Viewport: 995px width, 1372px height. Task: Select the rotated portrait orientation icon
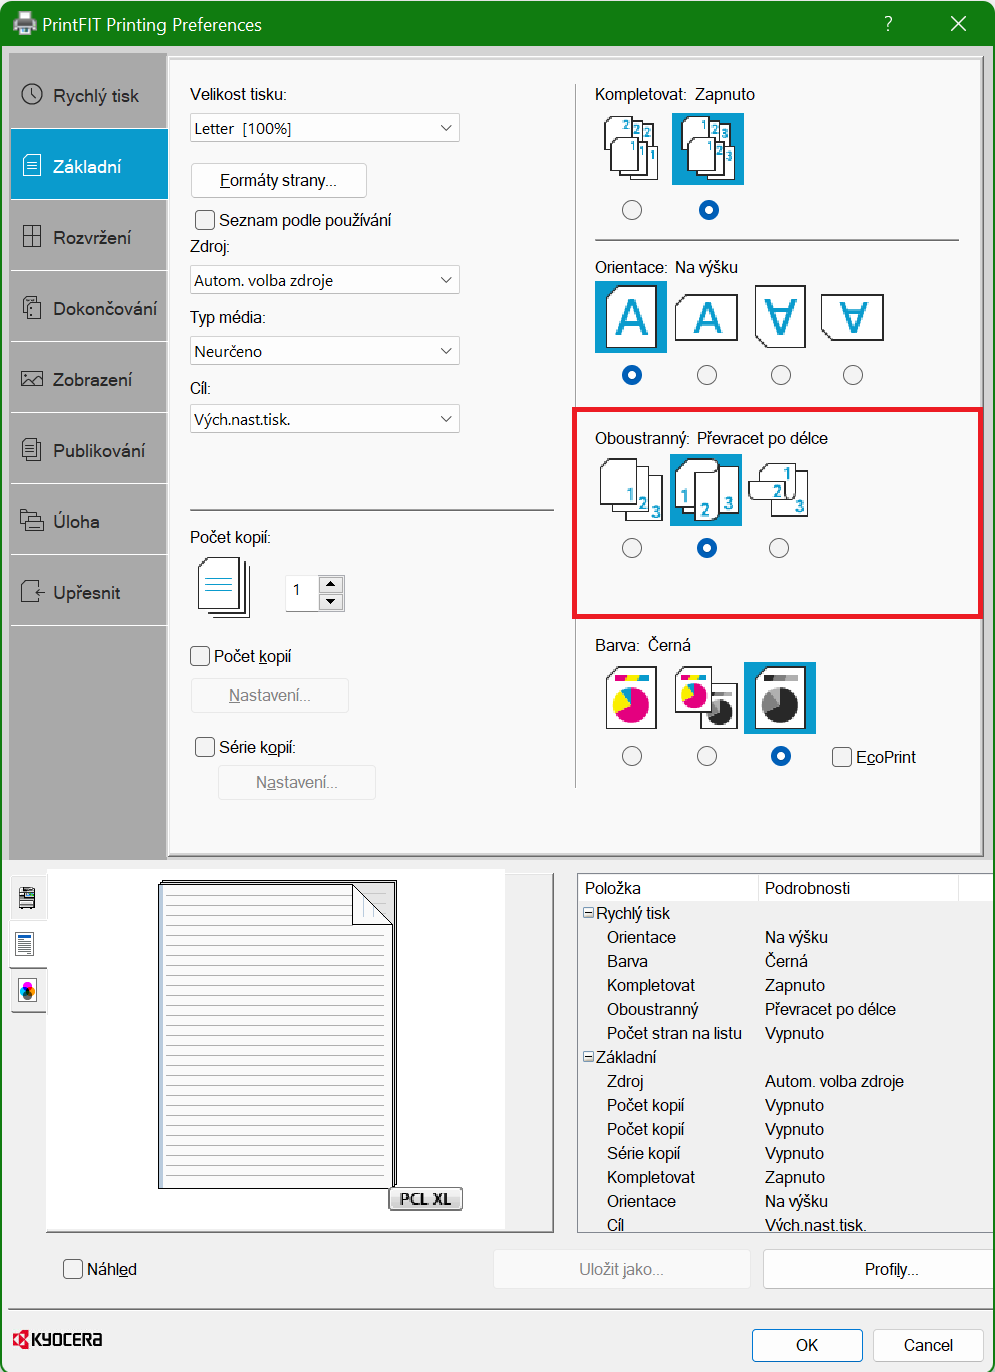[x=780, y=318]
